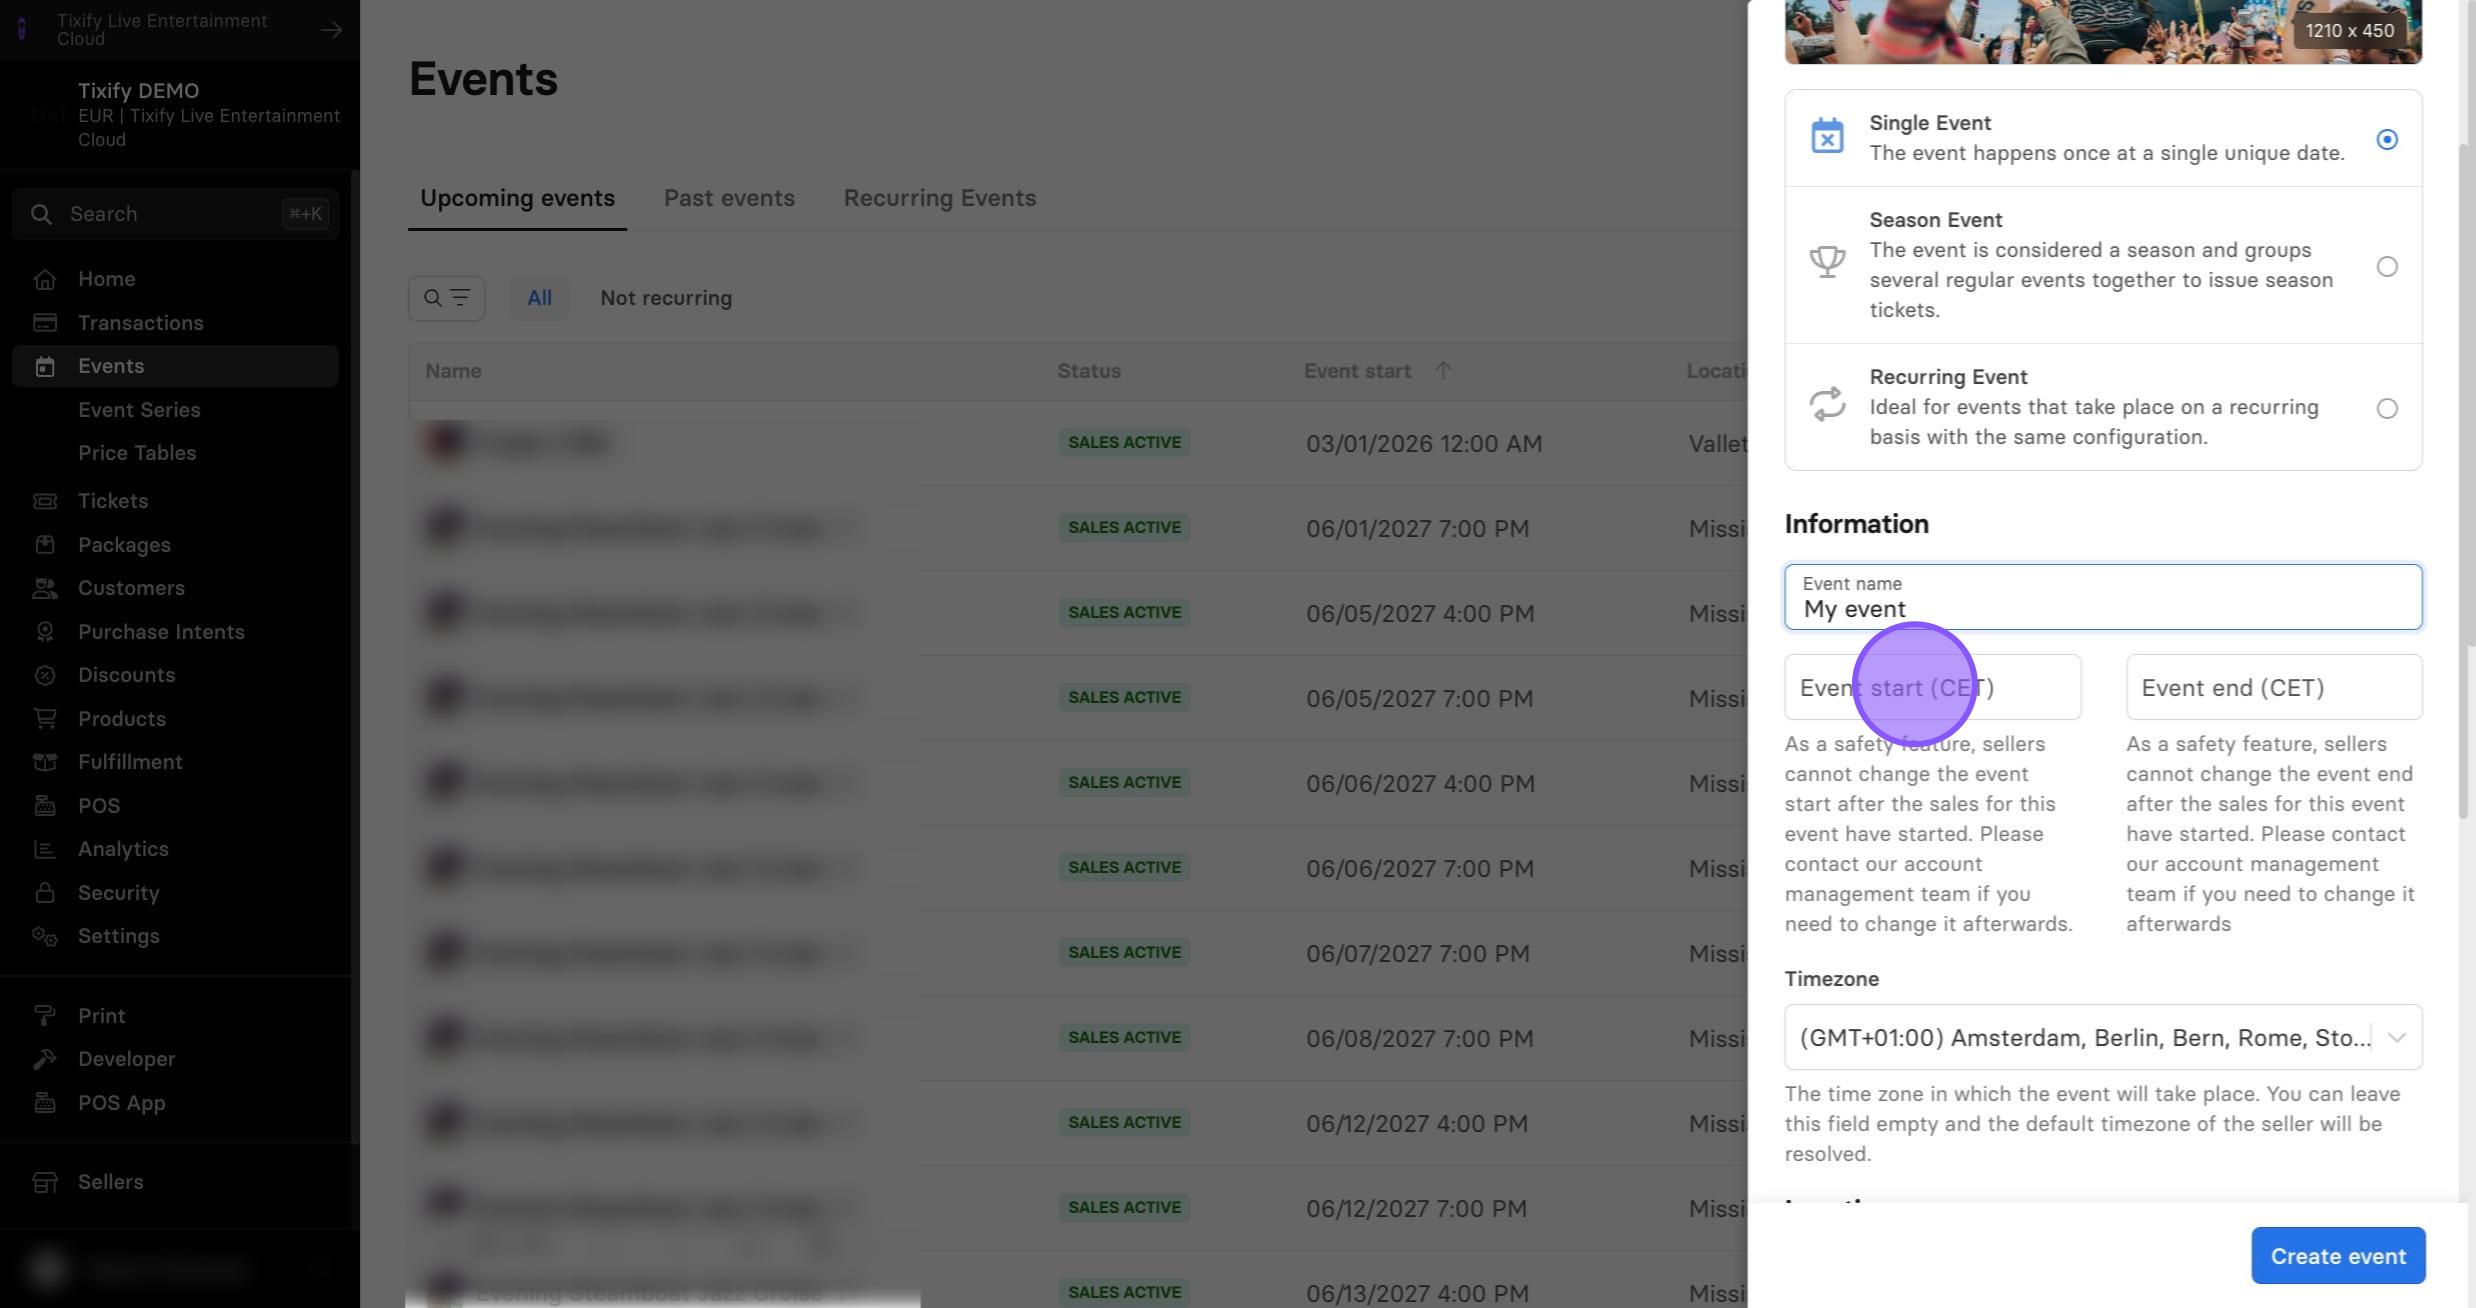Click the Create event button
The height and width of the screenshot is (1308, 2476).
pos(2338,1255)
